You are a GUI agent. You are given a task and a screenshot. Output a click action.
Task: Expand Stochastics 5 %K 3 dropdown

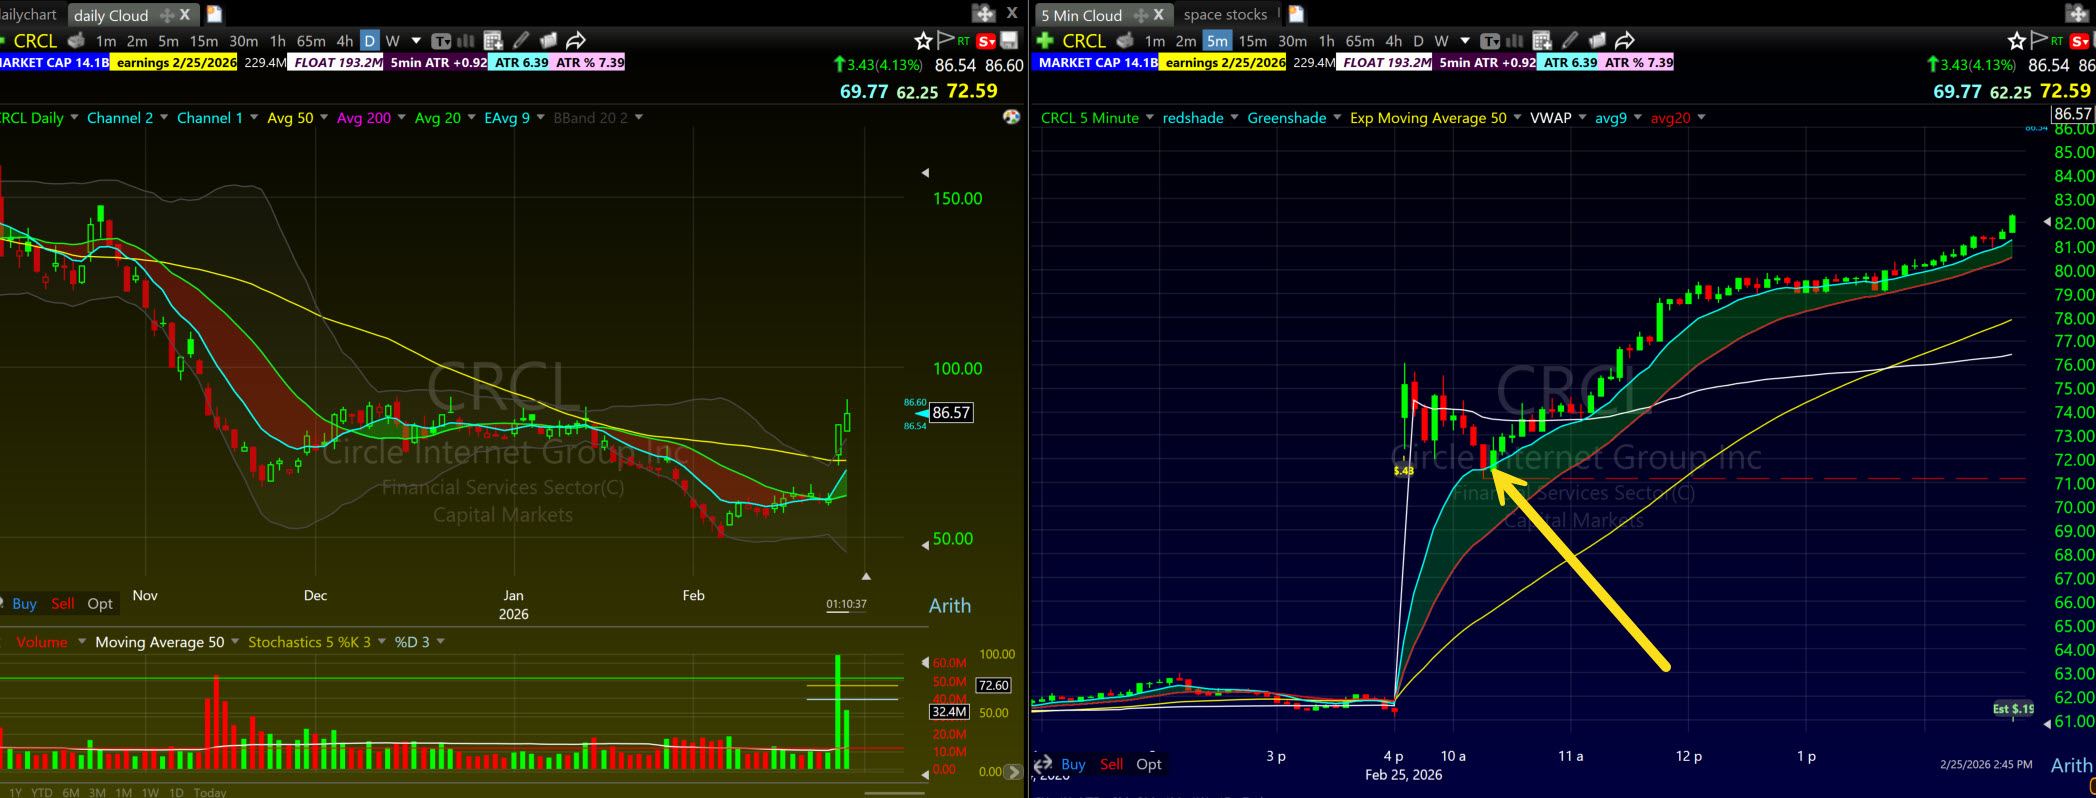(x=381, y=642)
